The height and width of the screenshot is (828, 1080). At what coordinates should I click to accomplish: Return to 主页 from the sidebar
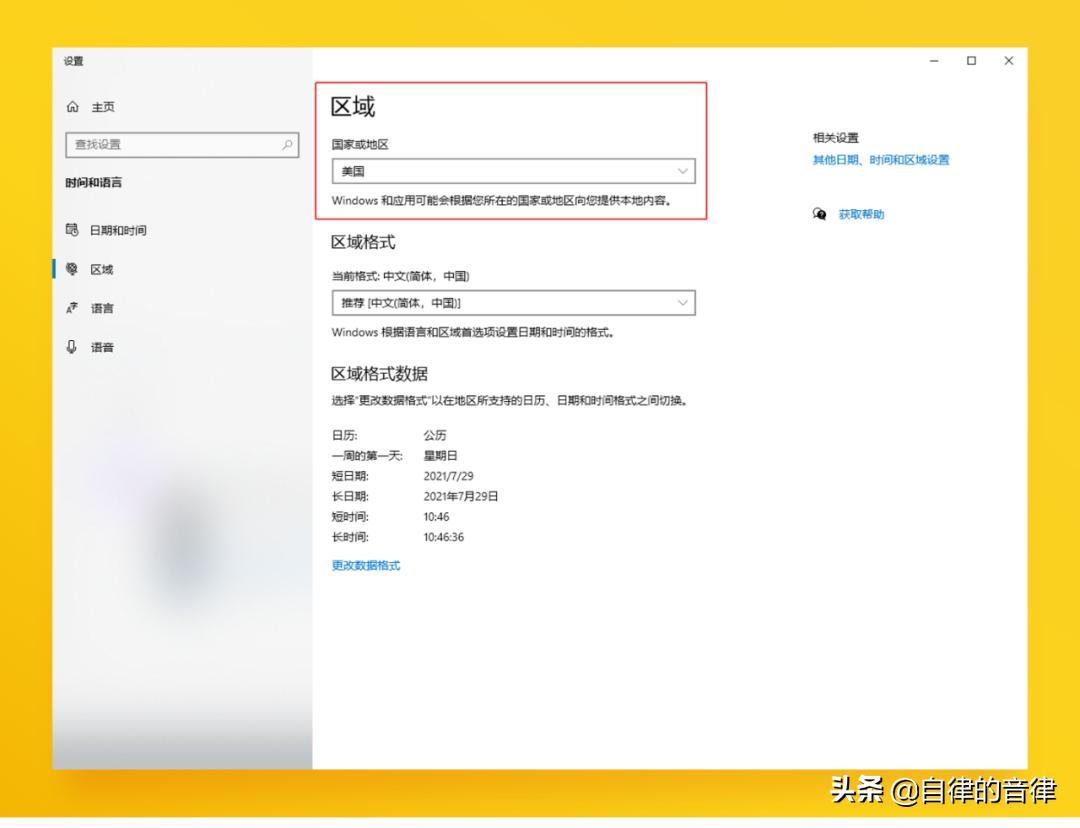pyautogui.click(x=100, y=107)
